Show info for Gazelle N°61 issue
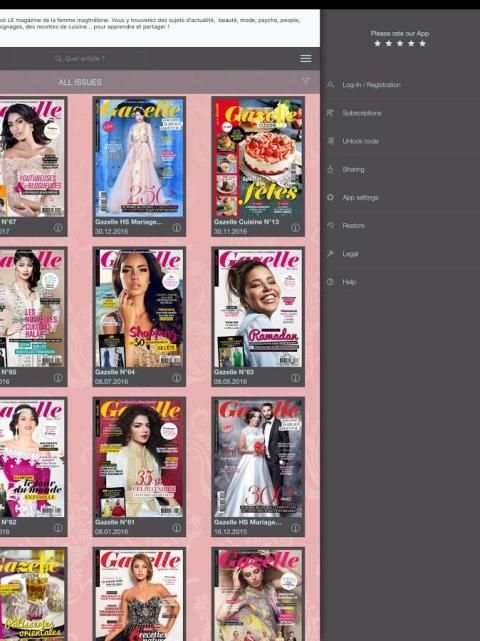The width and height of the screenshot is (480, 641). [177, 528]
